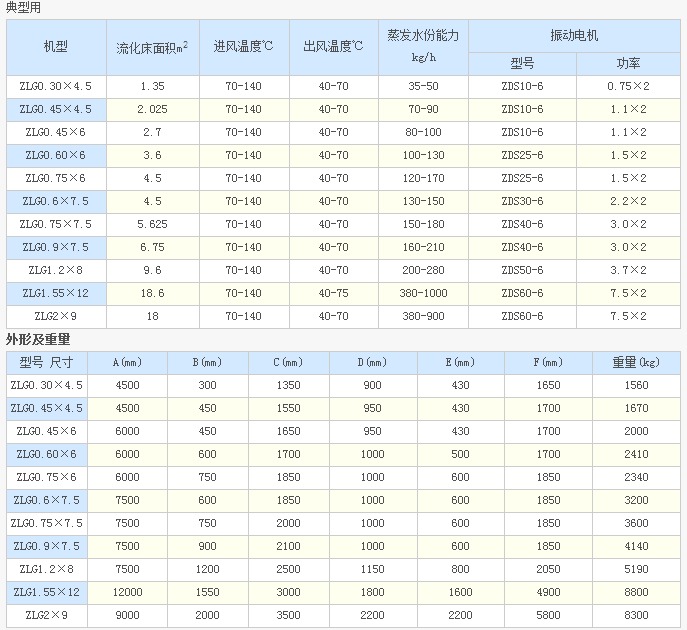
Task: Click the A(mm) column header
Action: point(128,362)
